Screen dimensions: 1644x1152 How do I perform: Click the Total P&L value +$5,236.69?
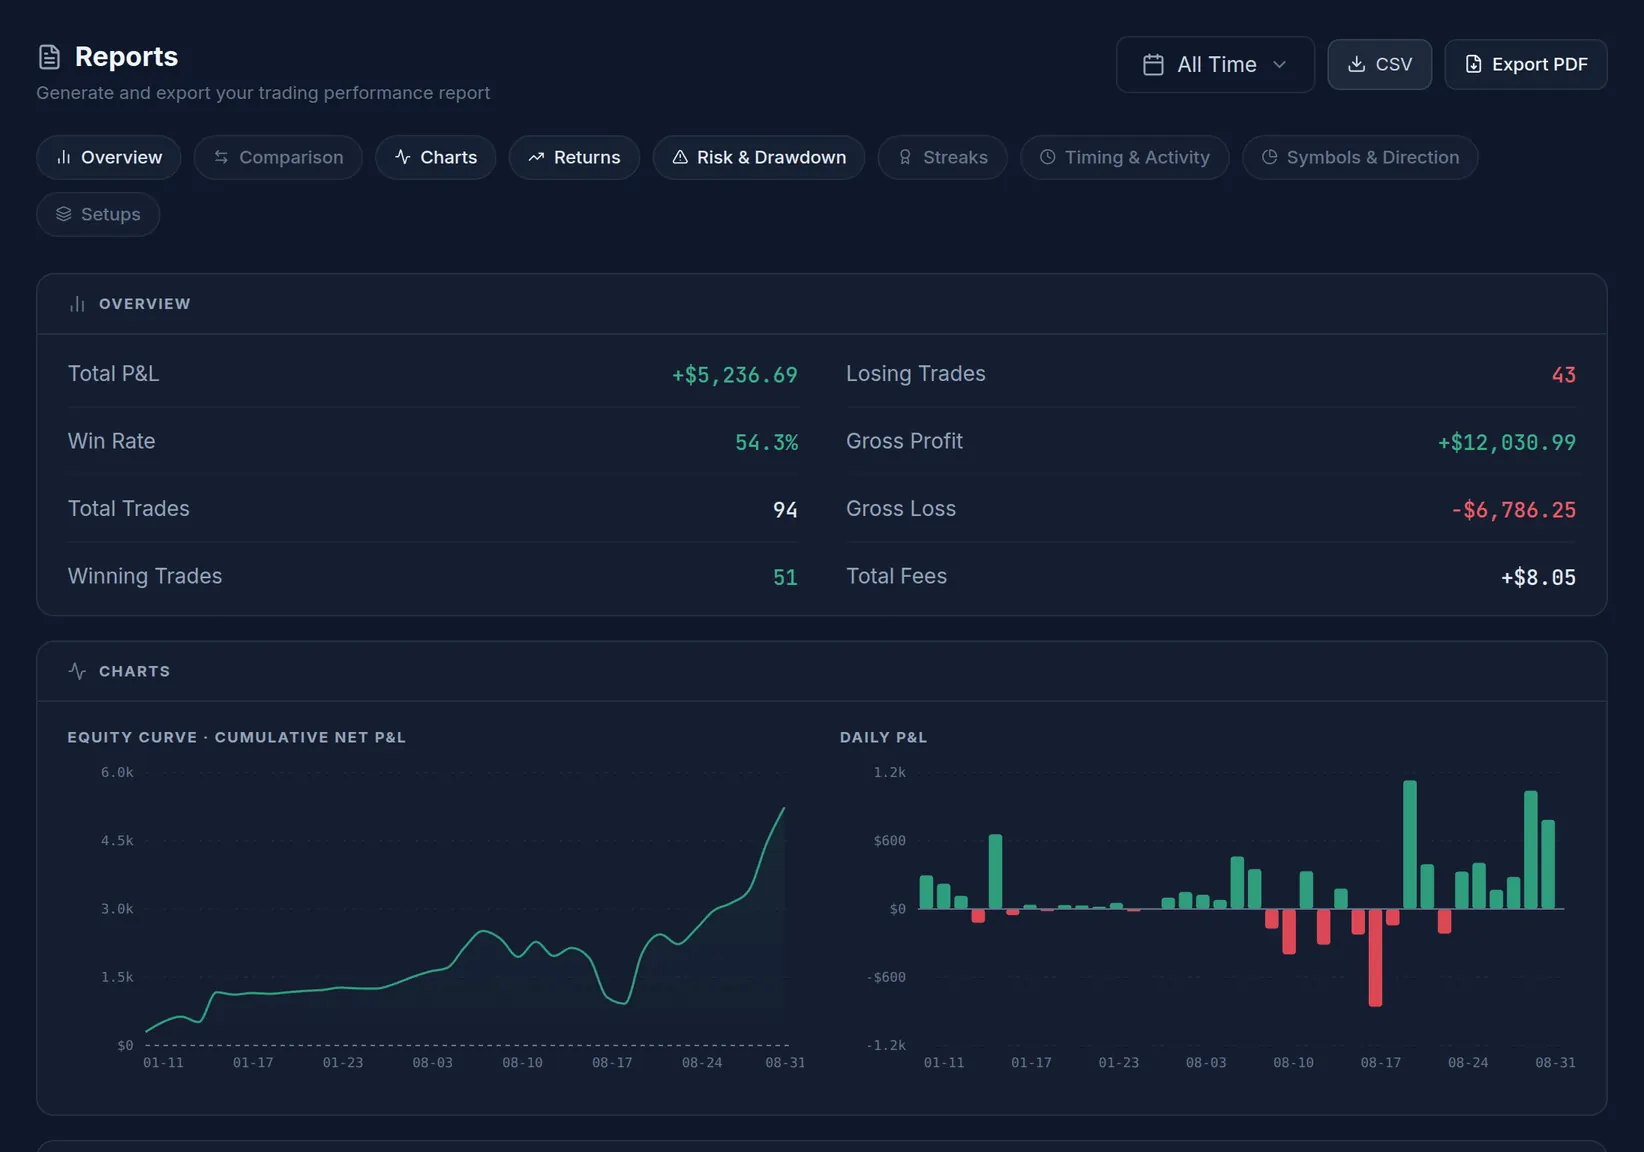734,375
